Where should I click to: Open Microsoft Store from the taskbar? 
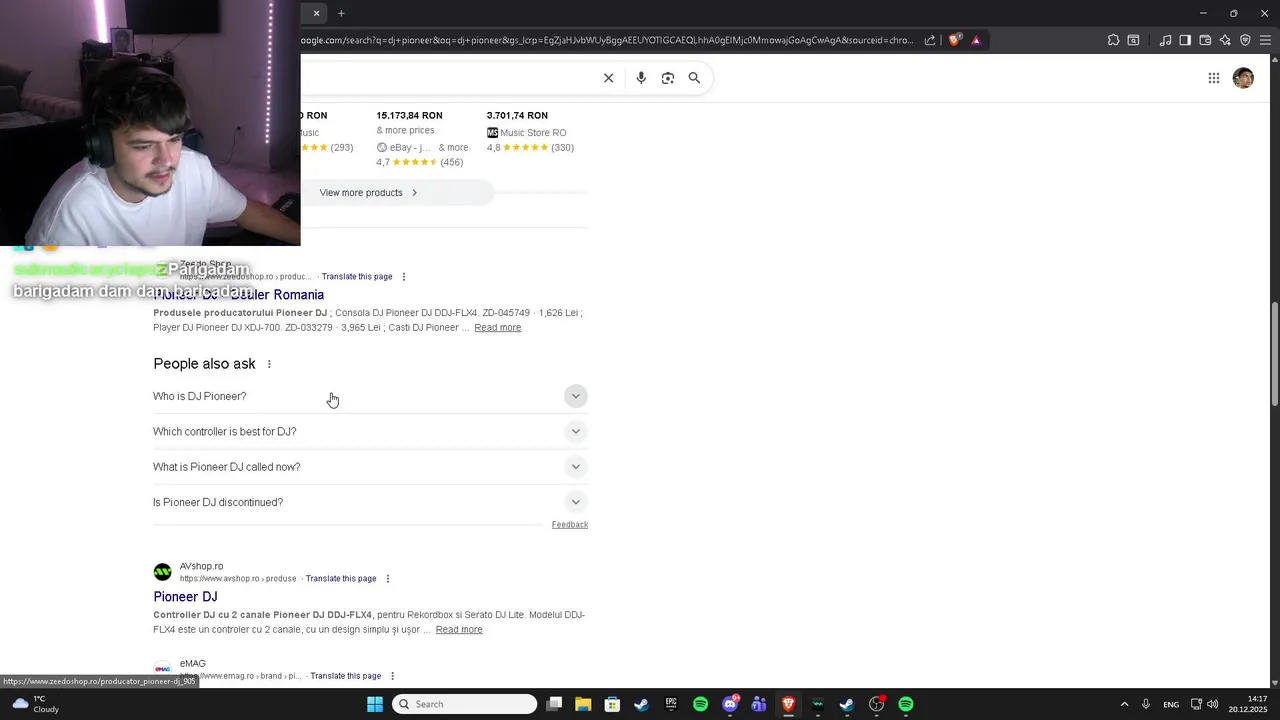(612, 704)
